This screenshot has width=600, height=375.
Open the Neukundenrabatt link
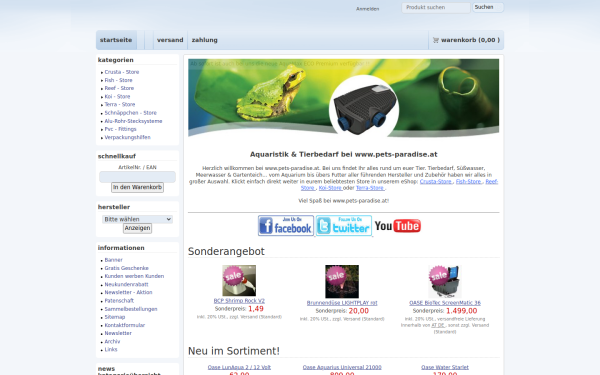tap(126, 284)
